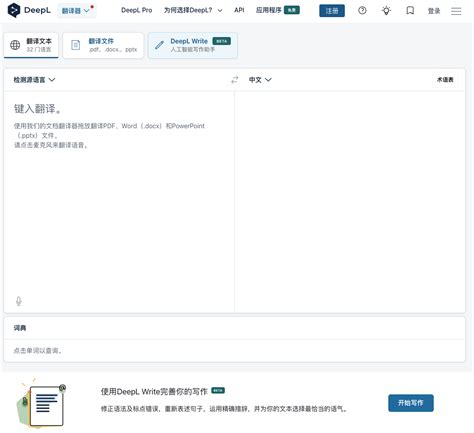Open saved translations bookmark icon
The image size is (474, 433).
[x=410, y=11]
